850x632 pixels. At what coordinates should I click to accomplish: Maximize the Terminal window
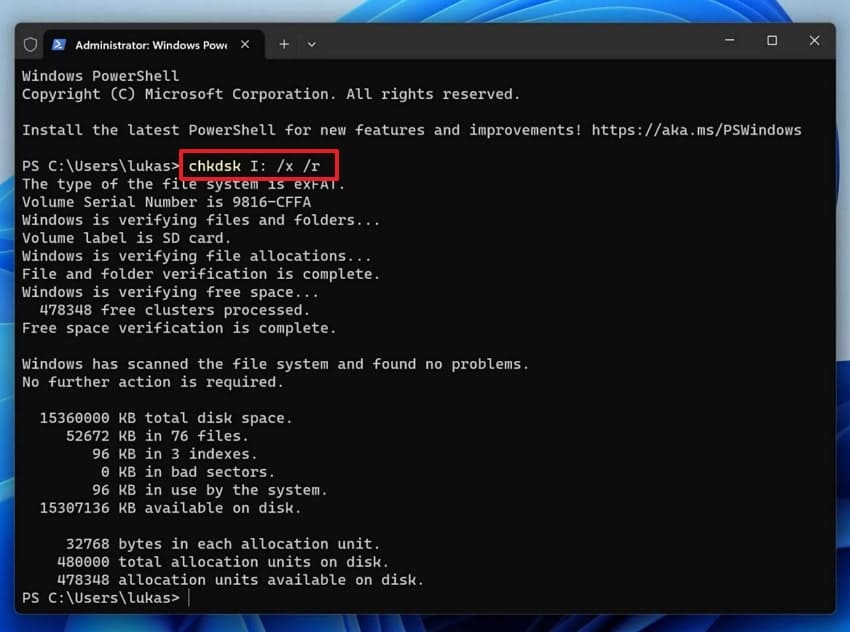click(x=772, y=40)
